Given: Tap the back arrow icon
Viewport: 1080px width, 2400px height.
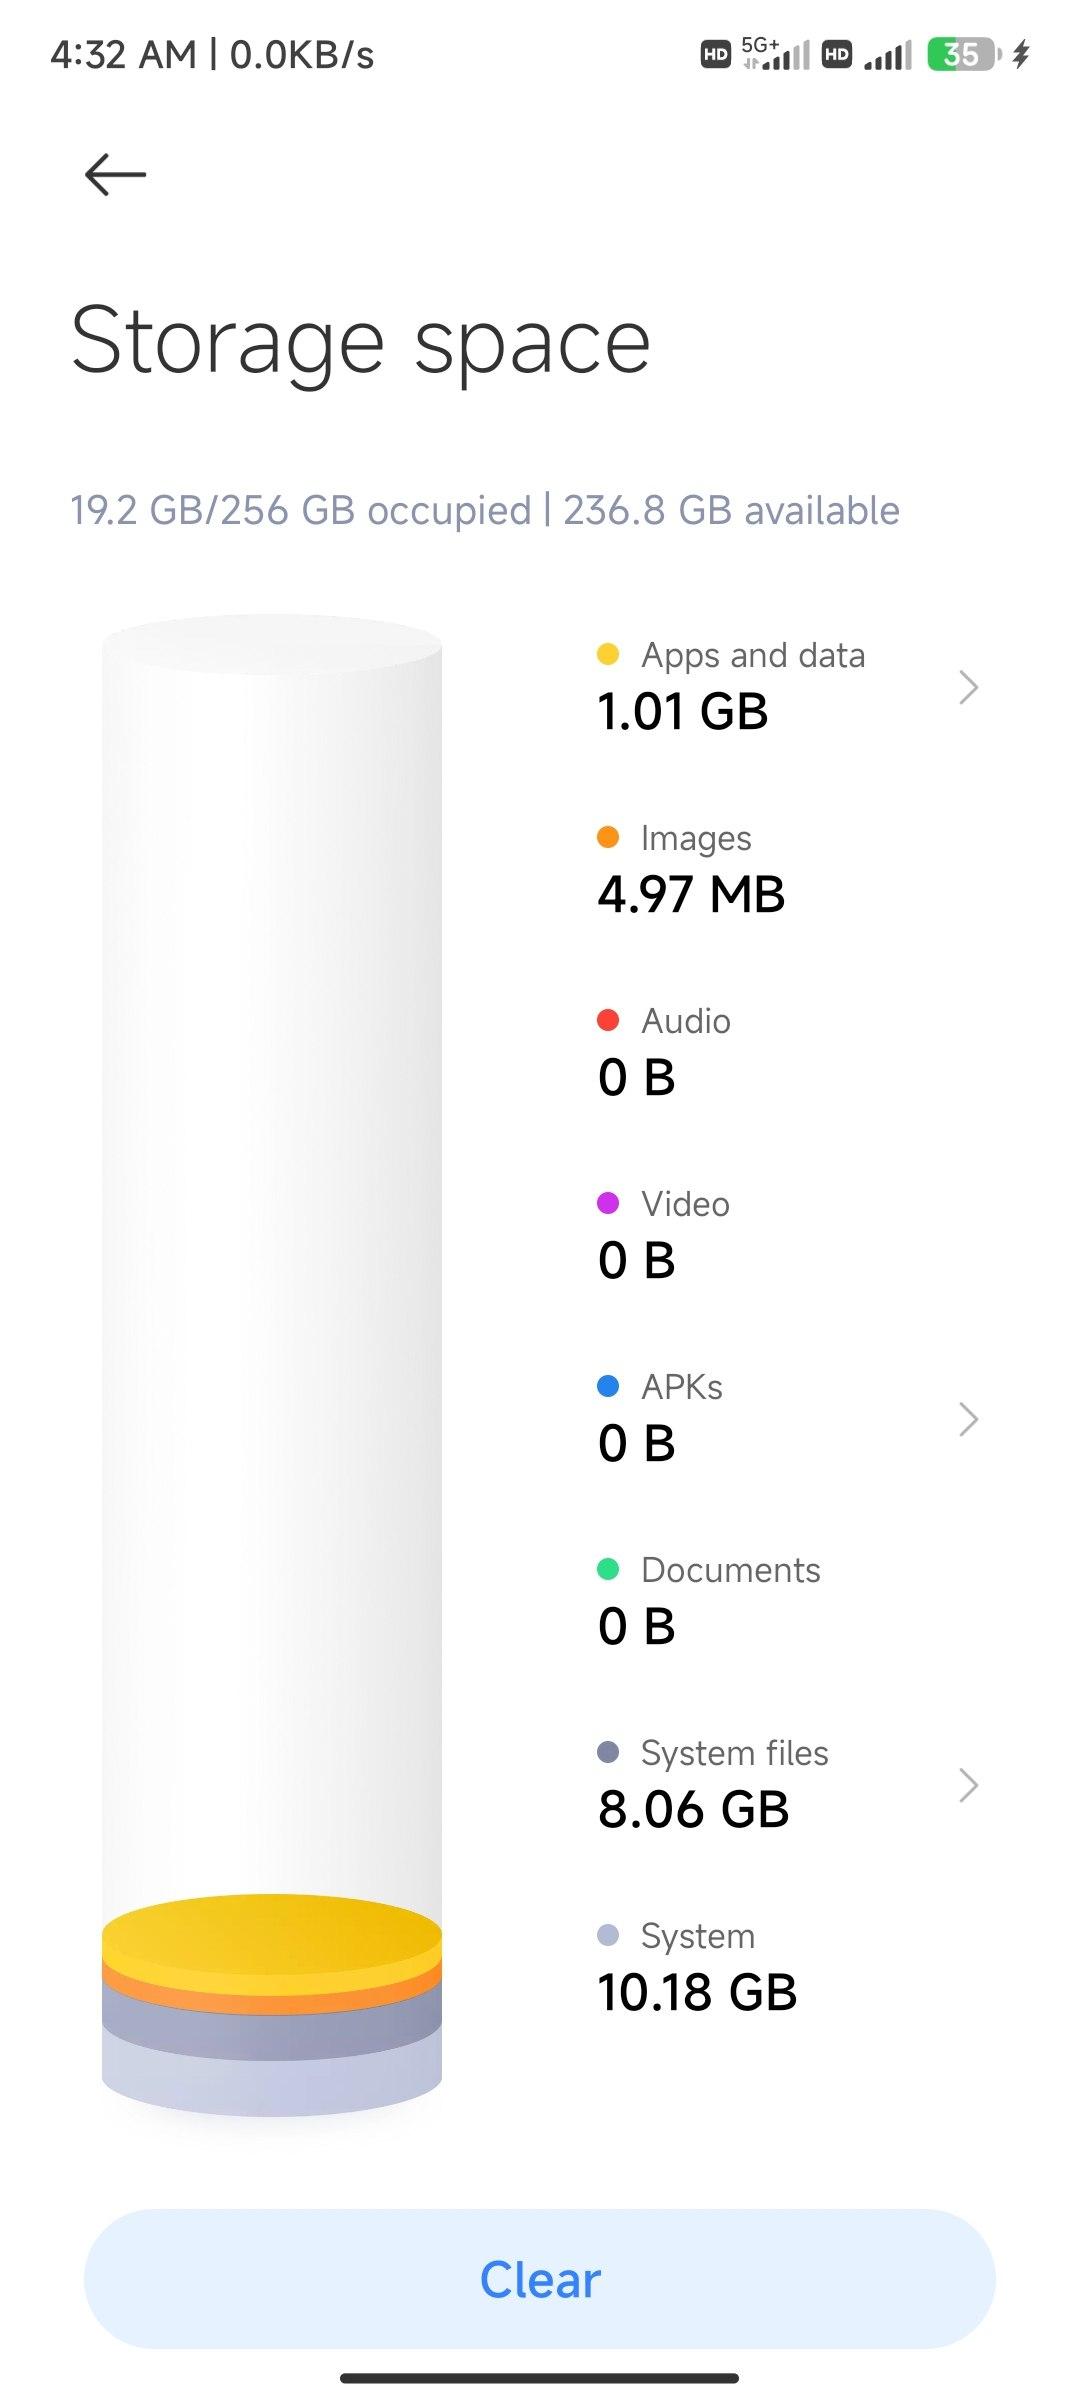Looking at the screenshot, I should [116, 175].
